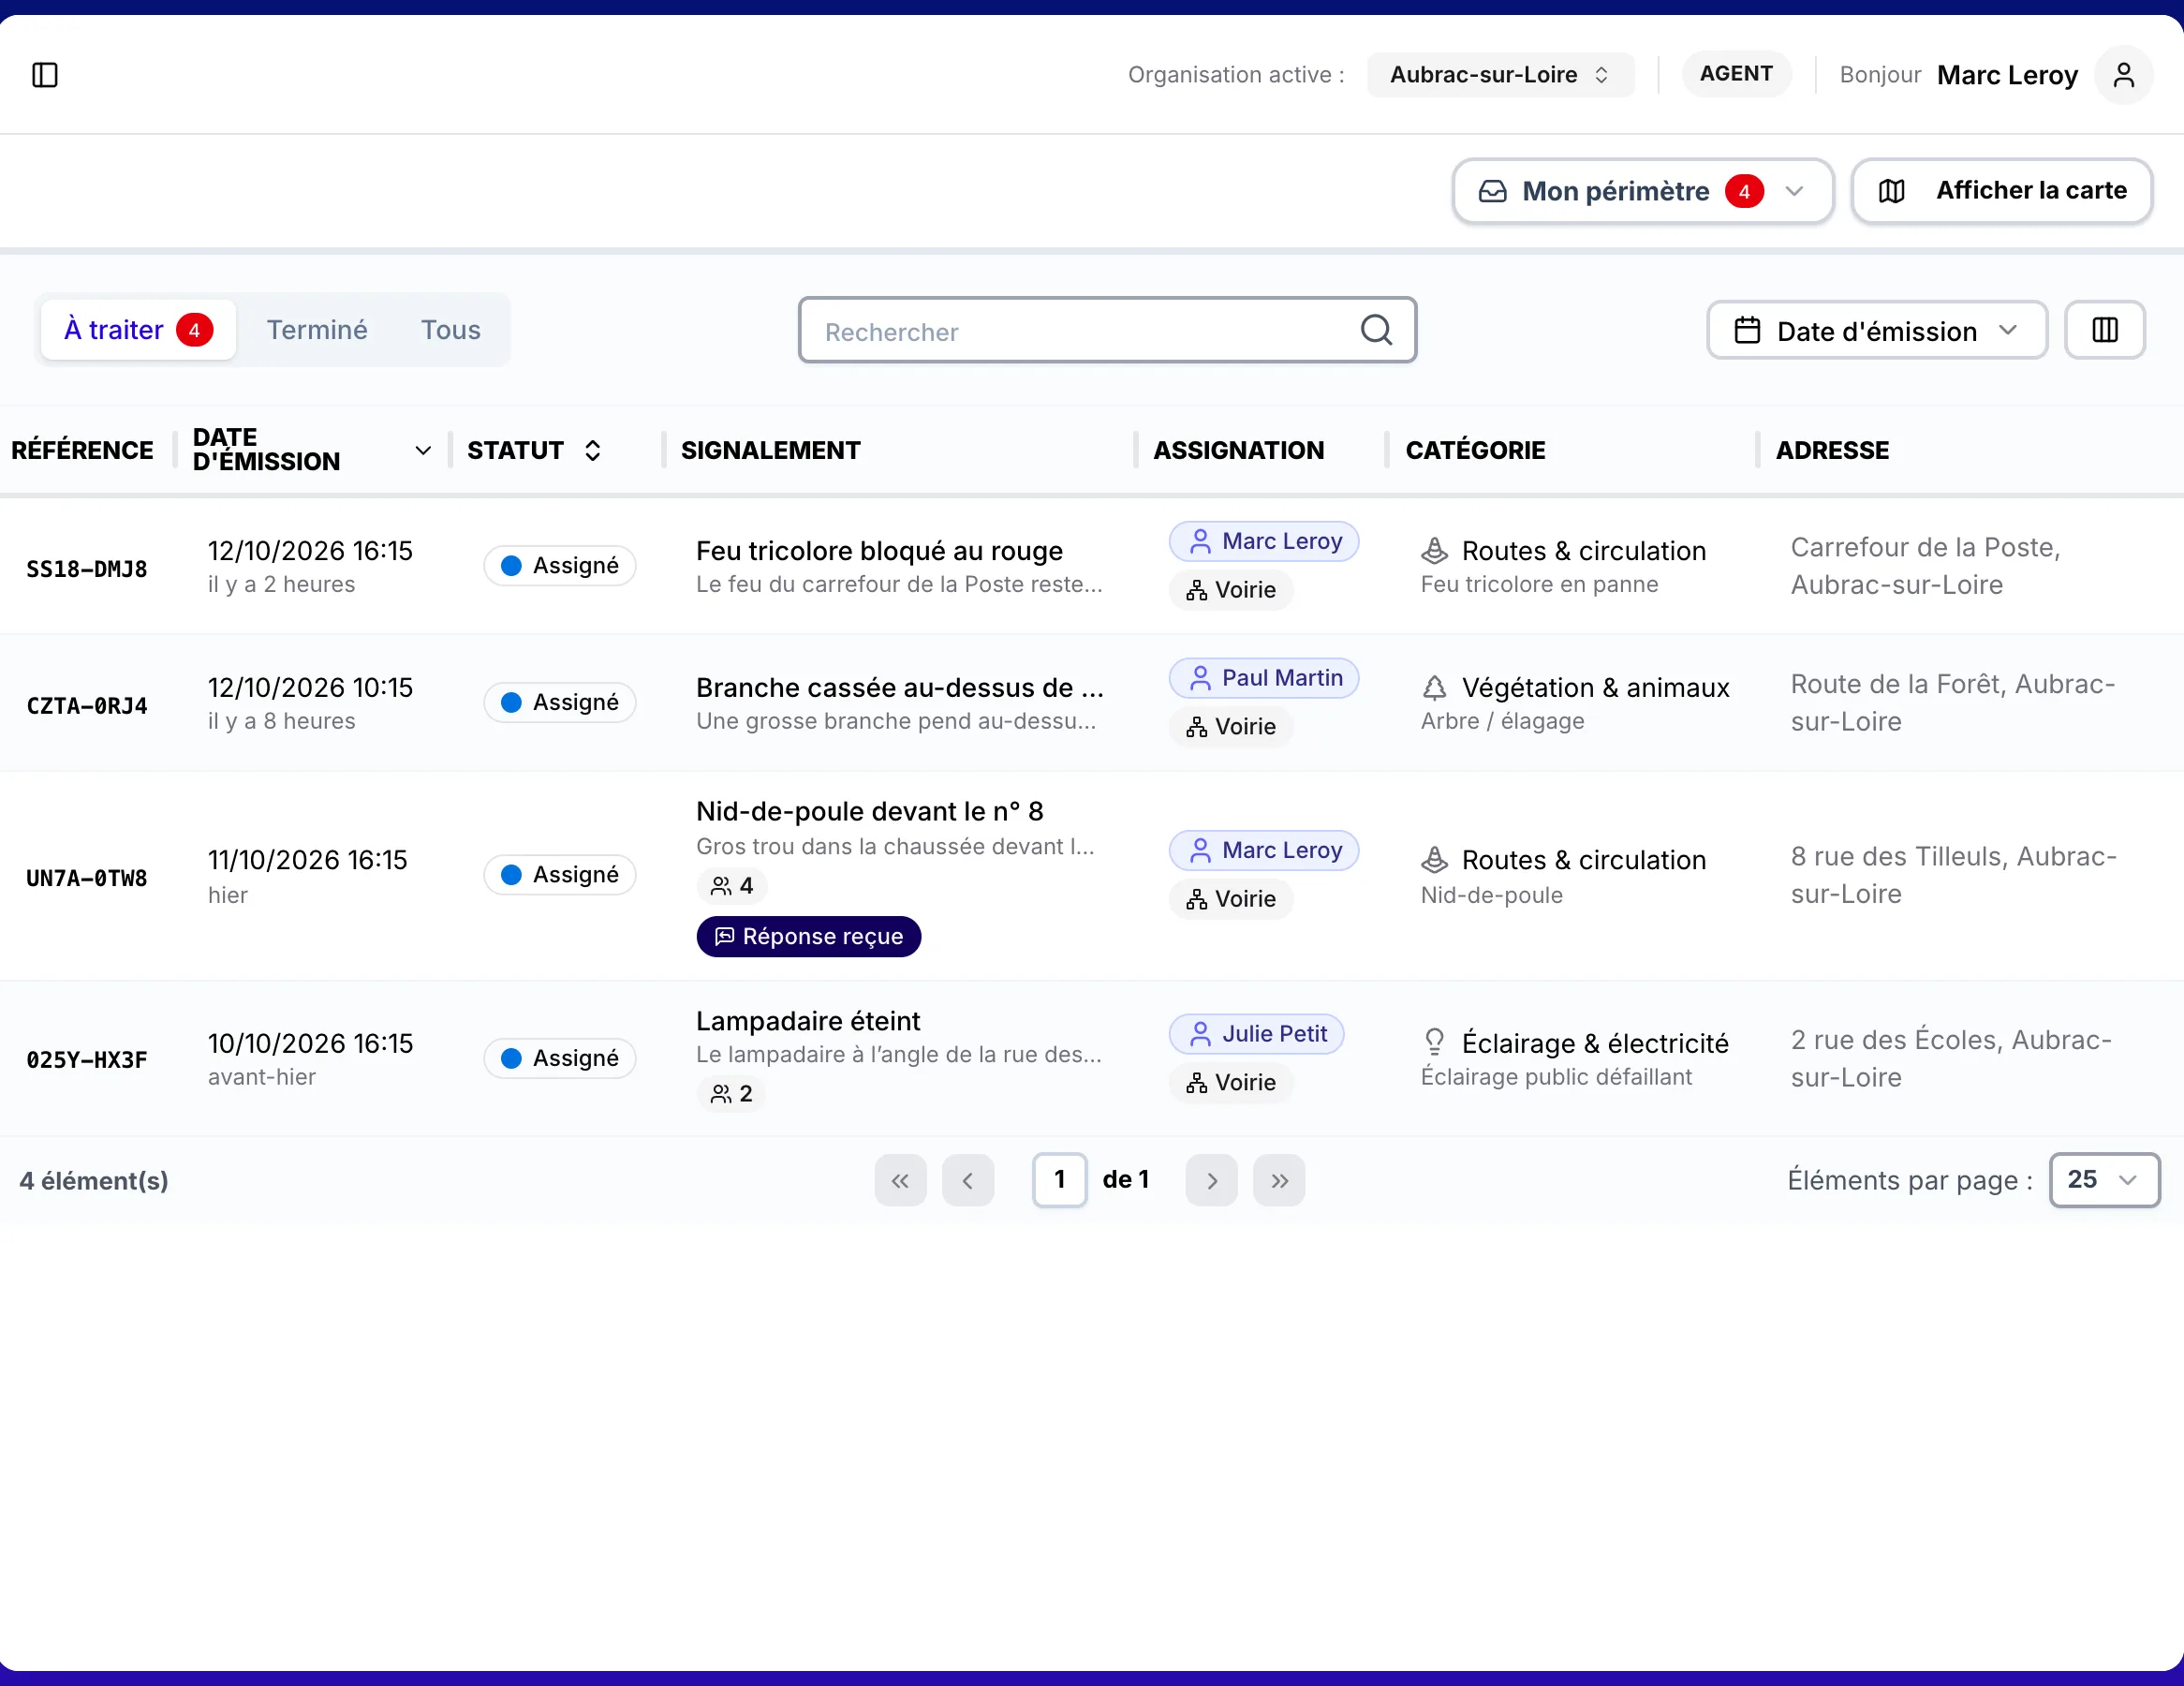Image resolution: width=2184 pixels, height=1686 pixels.
Task: Open report reference CZTA-0RJ4
Action: (x=87, y=706)
